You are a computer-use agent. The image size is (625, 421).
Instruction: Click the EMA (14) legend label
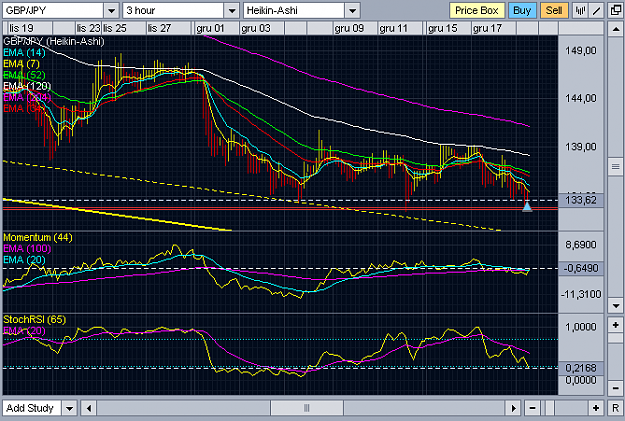tap(24, 53)
